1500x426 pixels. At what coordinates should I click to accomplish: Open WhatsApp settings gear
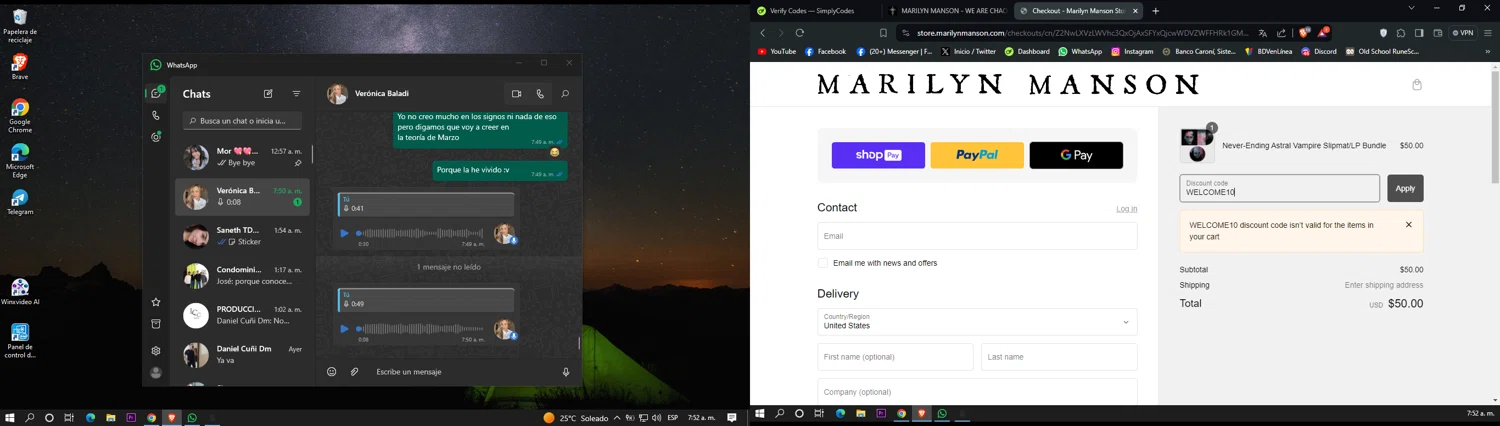pos(156,351)
